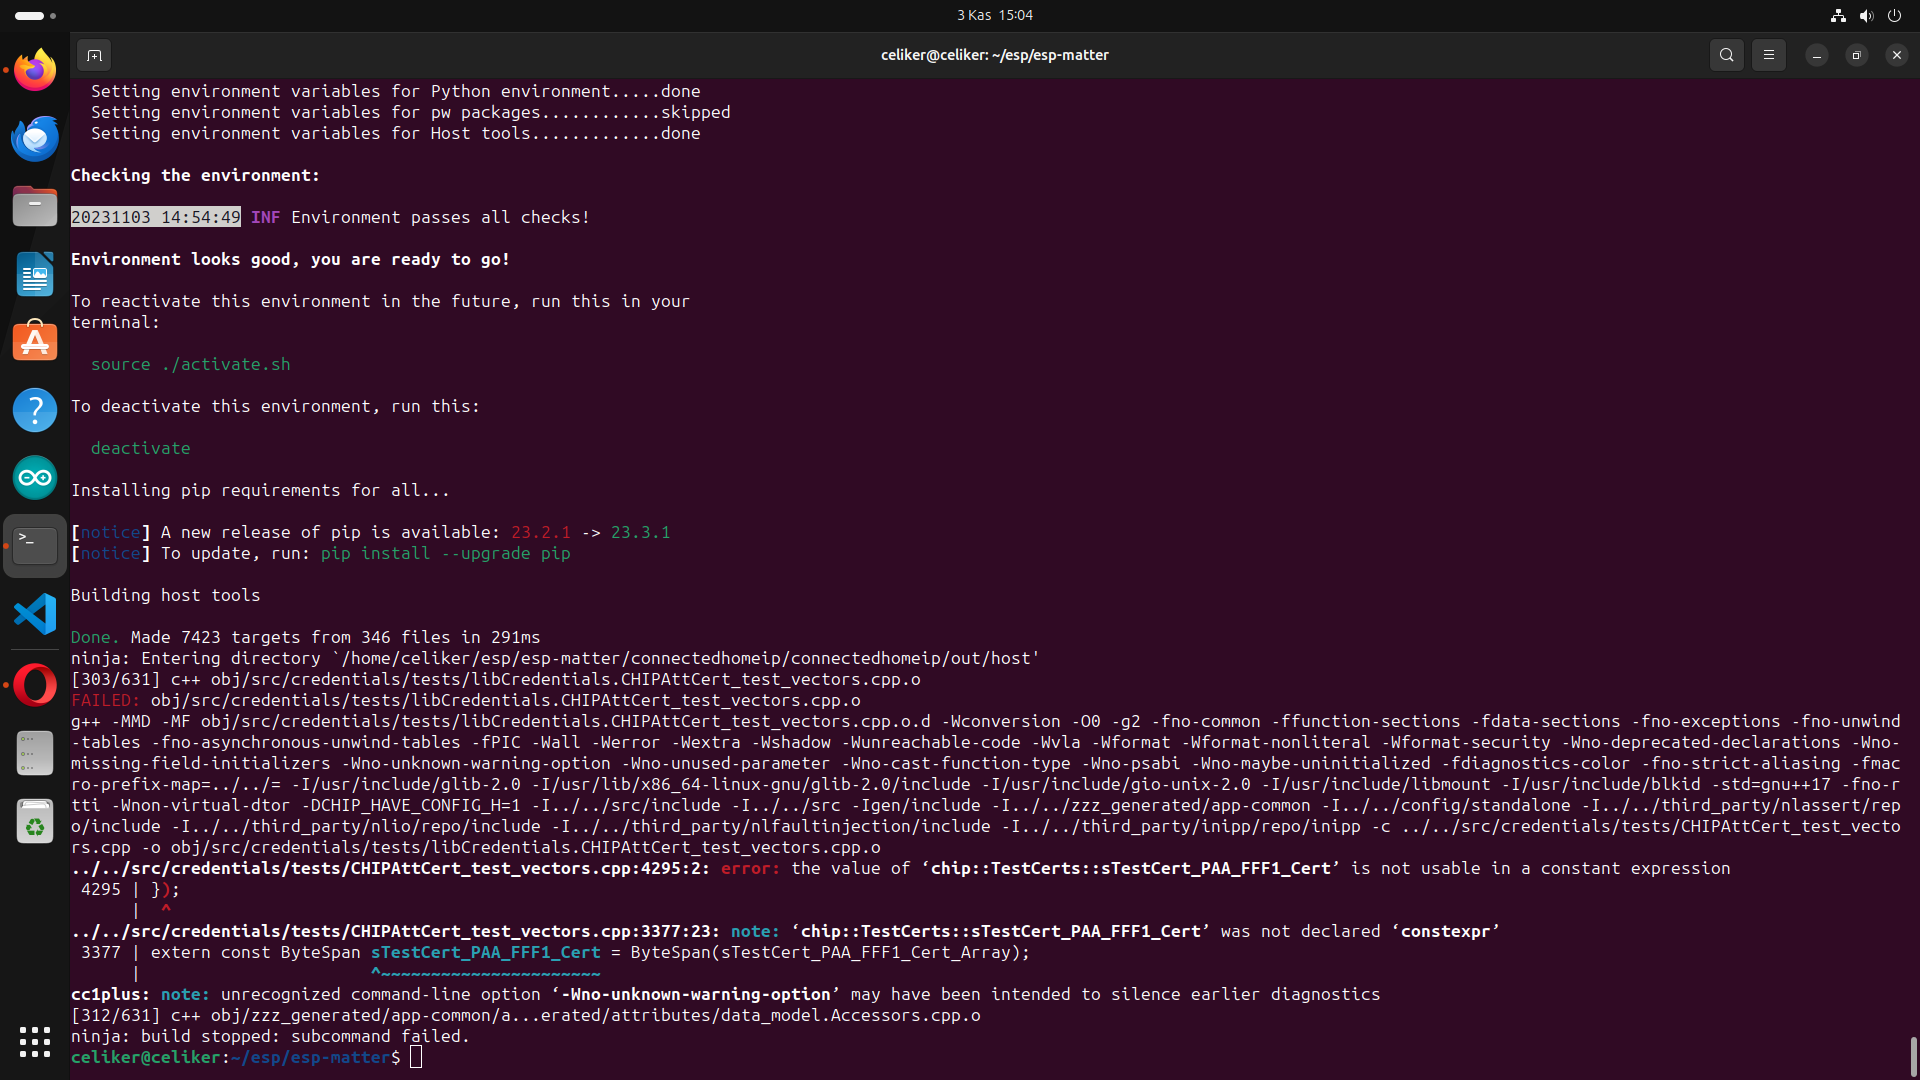
Task: Open Ubuntu Software store icon
Action: pos(35,342)
